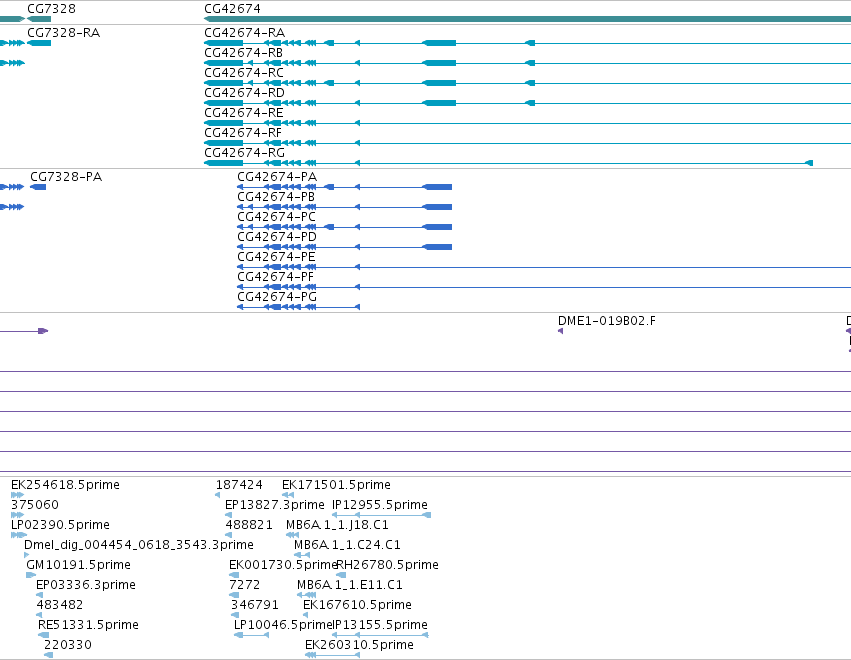Click the CG42674-RC transcript label
851x660 pixels.
(x=244, y=73)
